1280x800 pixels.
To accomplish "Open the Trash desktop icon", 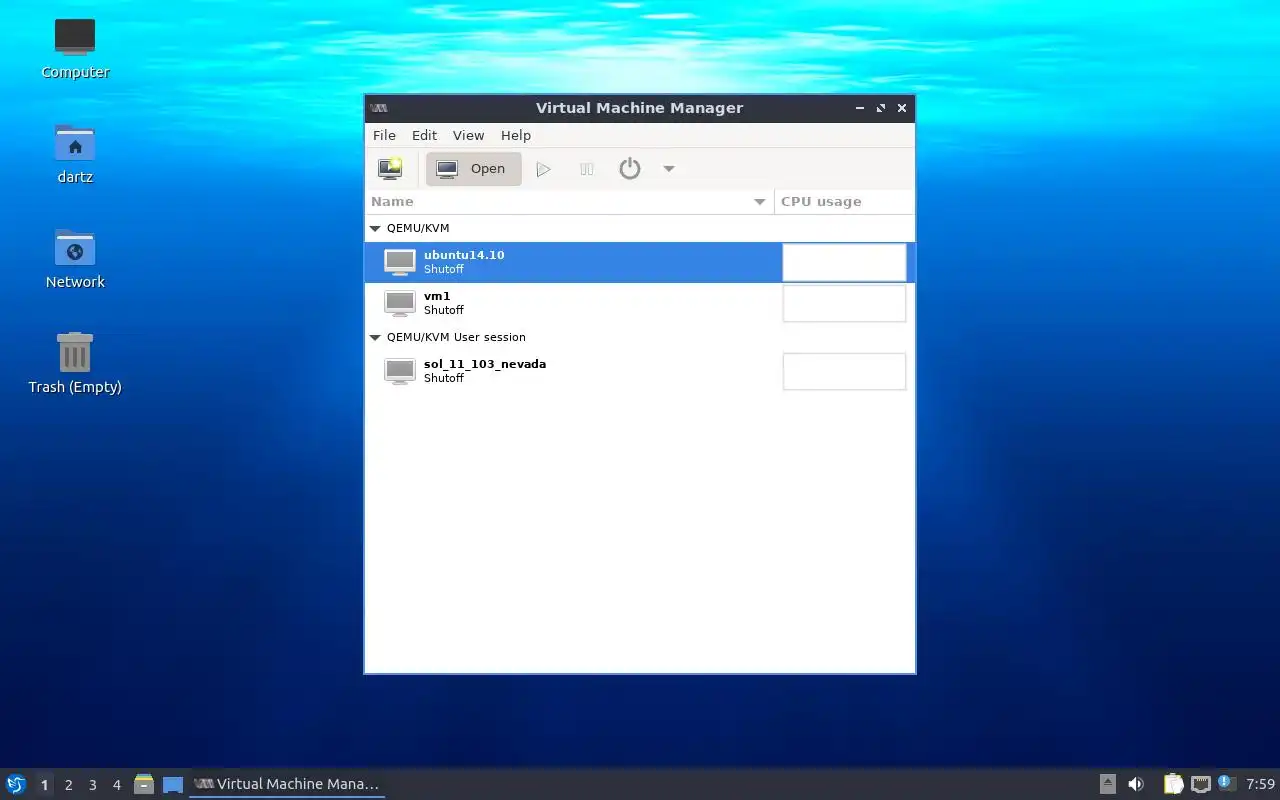I will point(75,363).
